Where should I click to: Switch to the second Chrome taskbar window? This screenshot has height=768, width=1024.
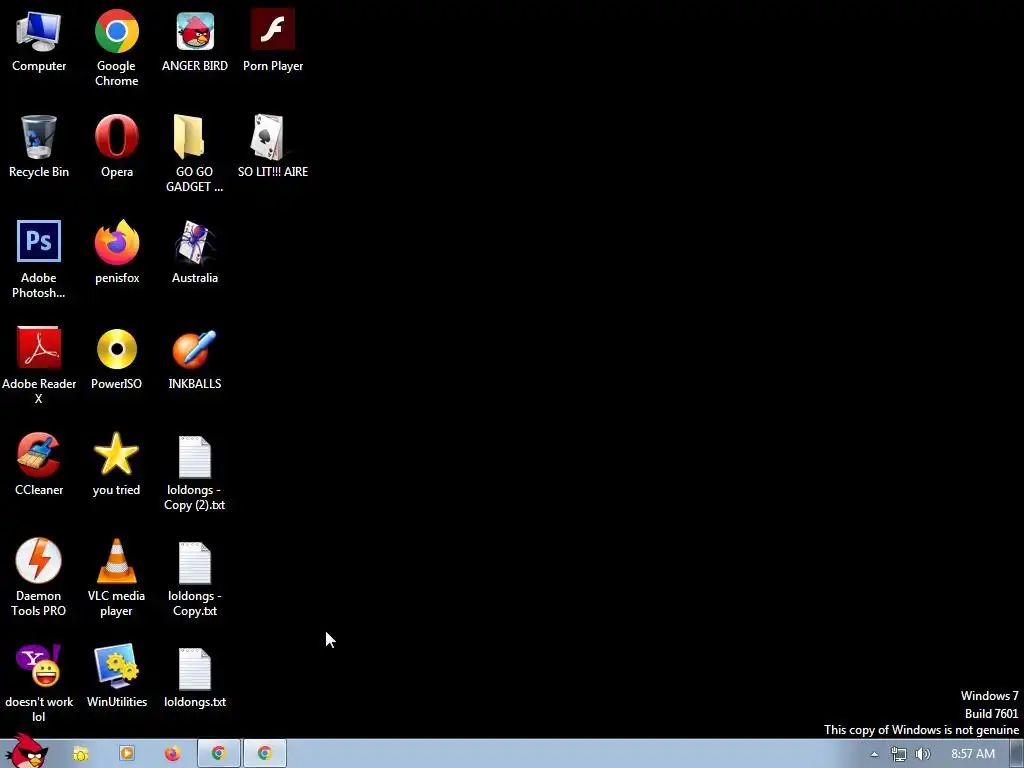click(264, 754)
